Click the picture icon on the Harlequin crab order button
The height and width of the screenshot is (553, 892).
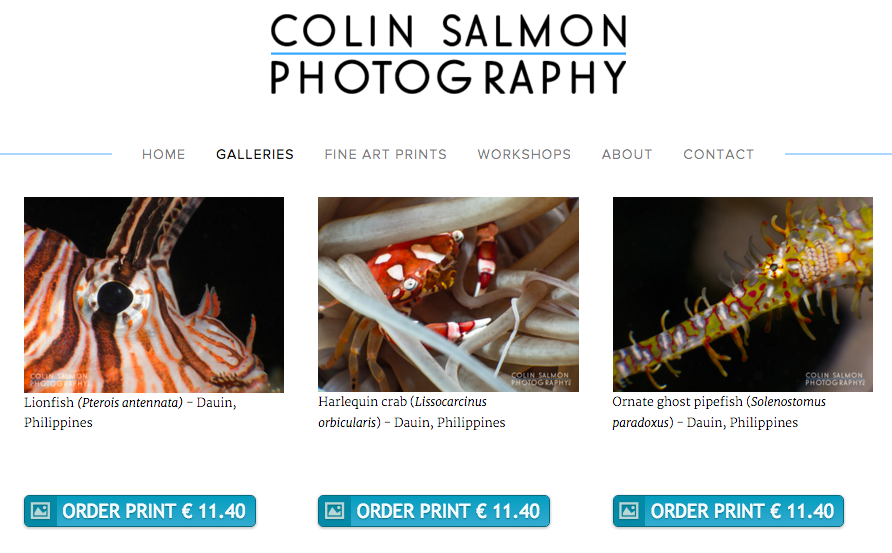coord(334,511)
